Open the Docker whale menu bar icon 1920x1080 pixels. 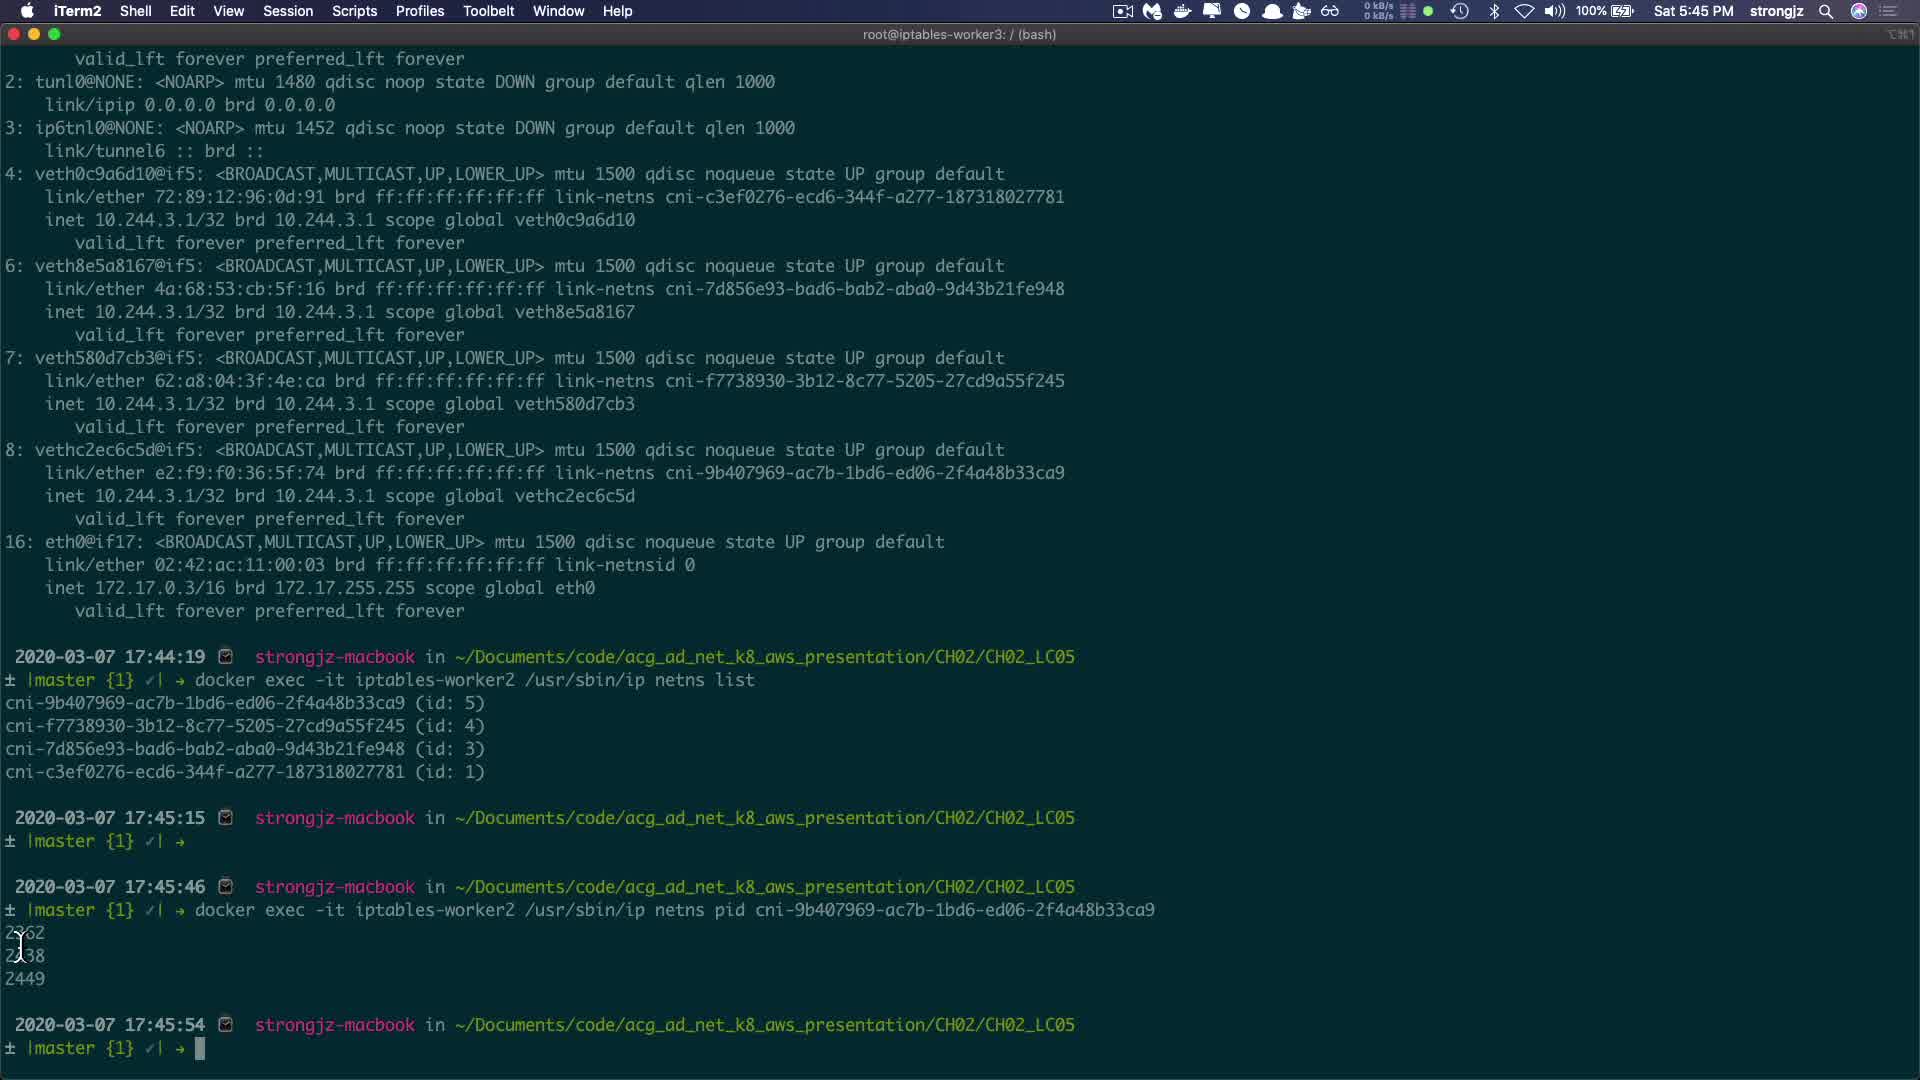click(x=1182, y=11)
